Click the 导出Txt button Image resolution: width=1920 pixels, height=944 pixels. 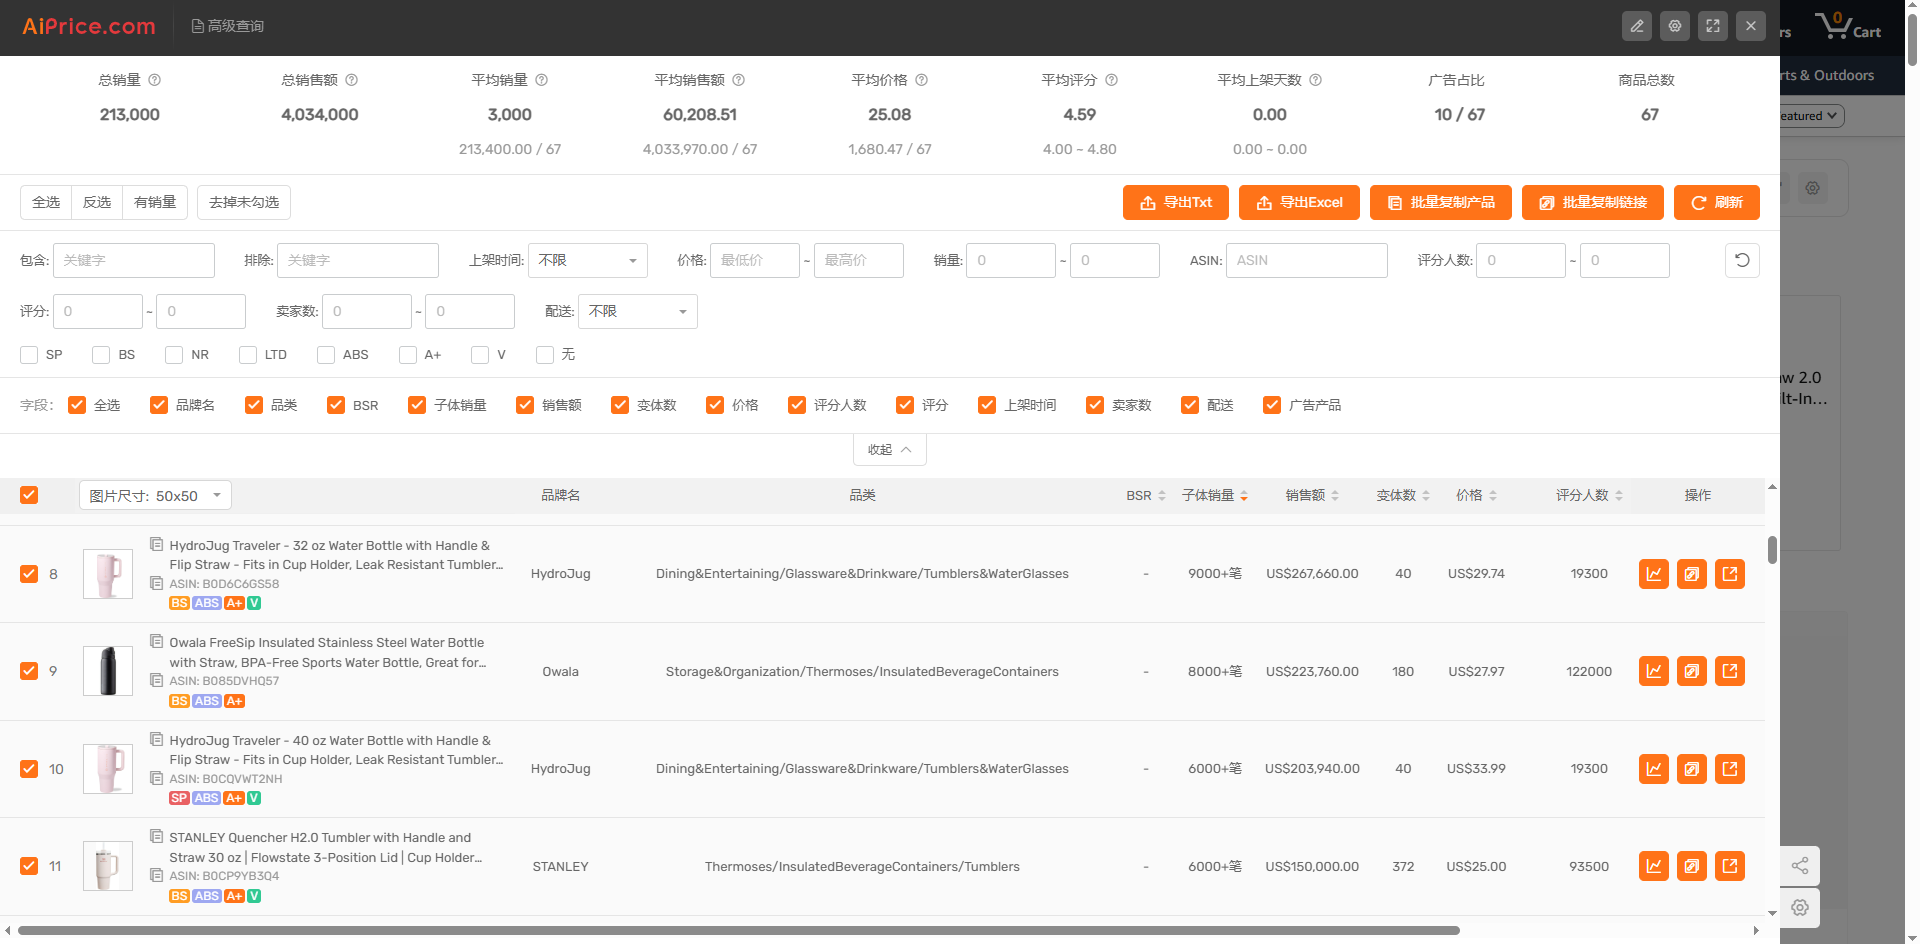point(1176,202)
